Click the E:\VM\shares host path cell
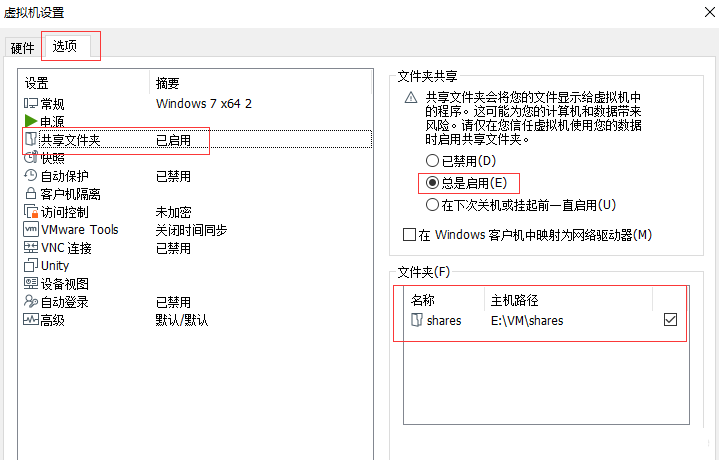The image size is (719, 460). [x=527, y=320]
